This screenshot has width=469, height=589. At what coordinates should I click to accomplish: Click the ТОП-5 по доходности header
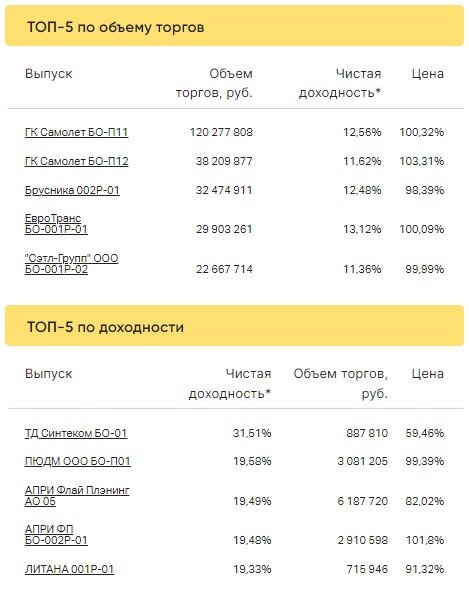[234, 326]
